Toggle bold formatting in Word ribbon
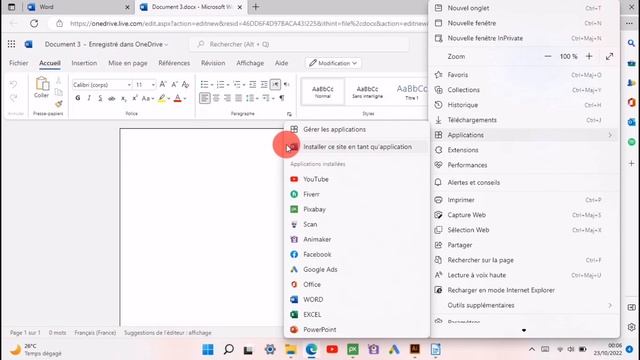 coord(78,98)
